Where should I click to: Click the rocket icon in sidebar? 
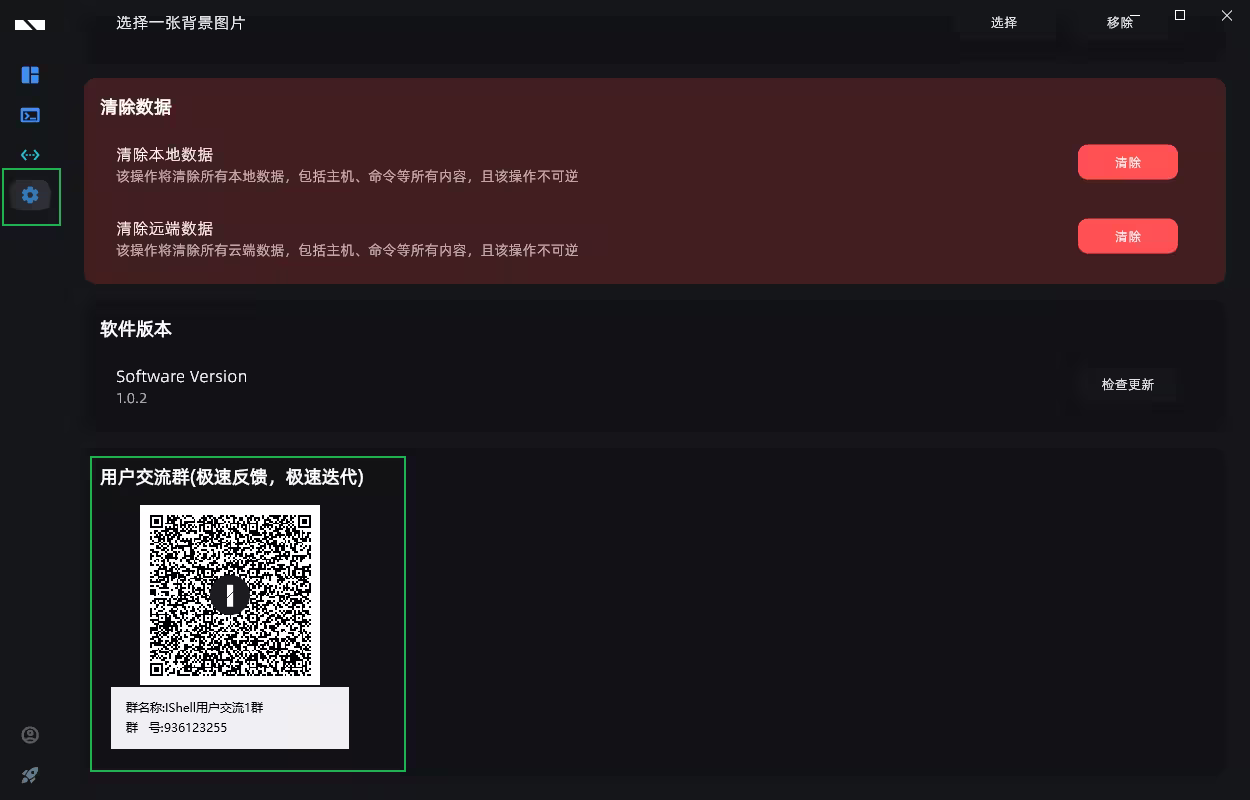click(x=30, y=775)
